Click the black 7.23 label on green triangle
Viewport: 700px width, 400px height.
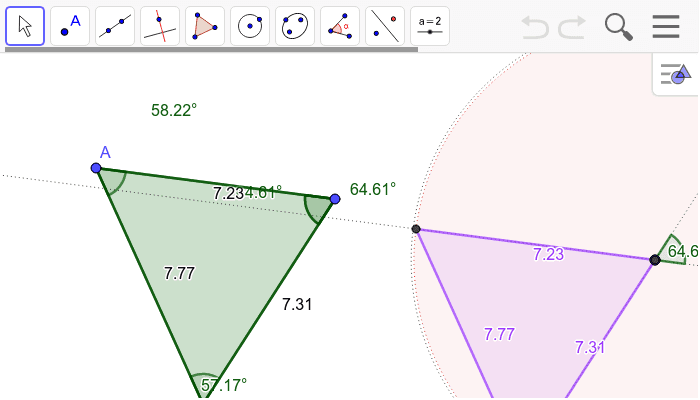pos(228,194)
